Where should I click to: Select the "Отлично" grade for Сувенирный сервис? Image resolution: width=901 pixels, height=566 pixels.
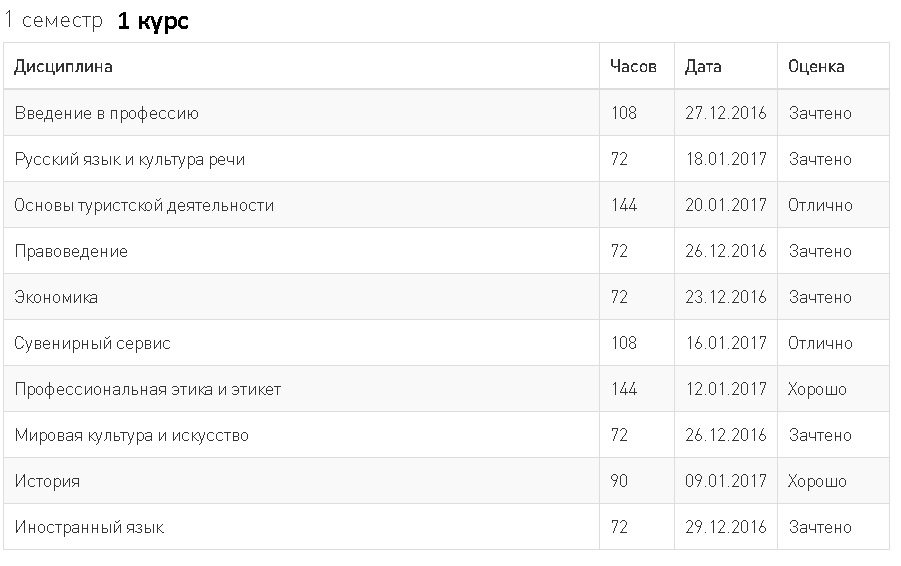pos(820,343)
